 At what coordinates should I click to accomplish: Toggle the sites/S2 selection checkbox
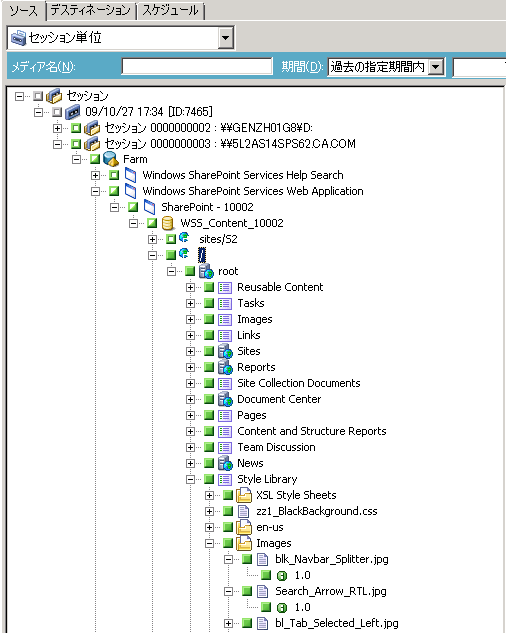[x=171, y=239]
